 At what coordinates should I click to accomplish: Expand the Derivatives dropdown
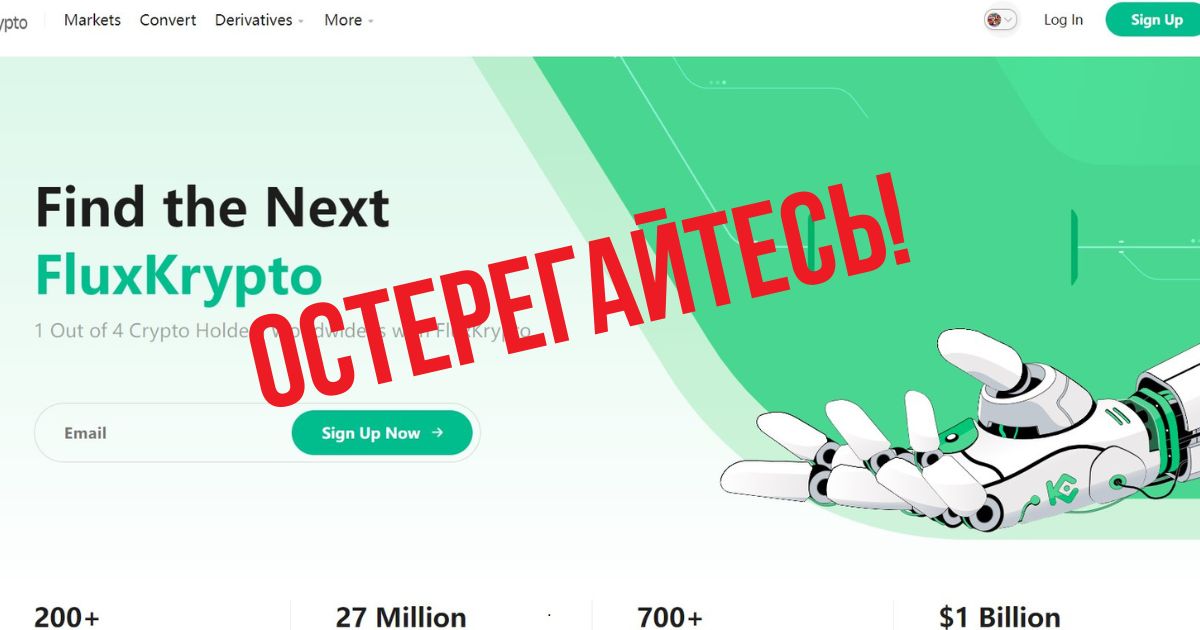259,20
